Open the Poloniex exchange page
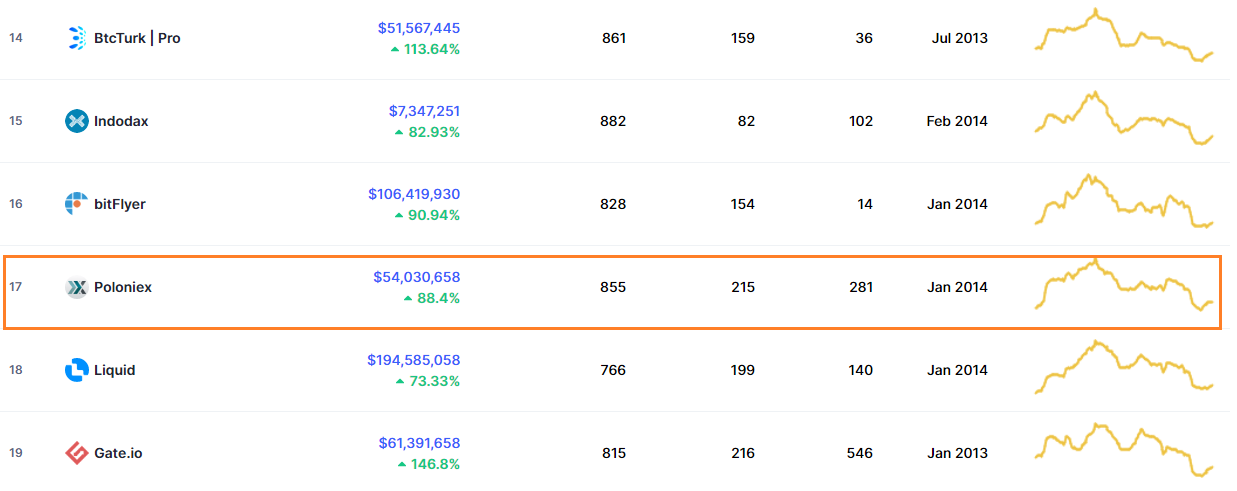Screen dimensions: 1237x491 [x=123, y=287]
